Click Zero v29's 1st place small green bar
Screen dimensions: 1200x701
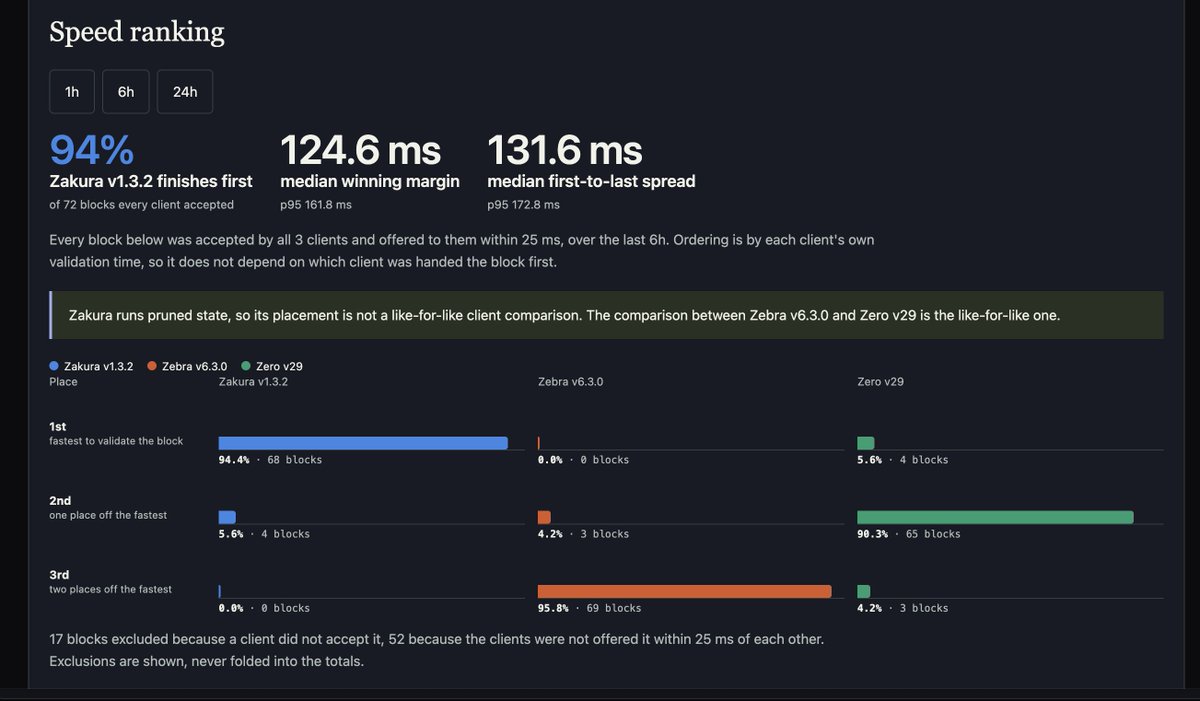click(866, 443)
